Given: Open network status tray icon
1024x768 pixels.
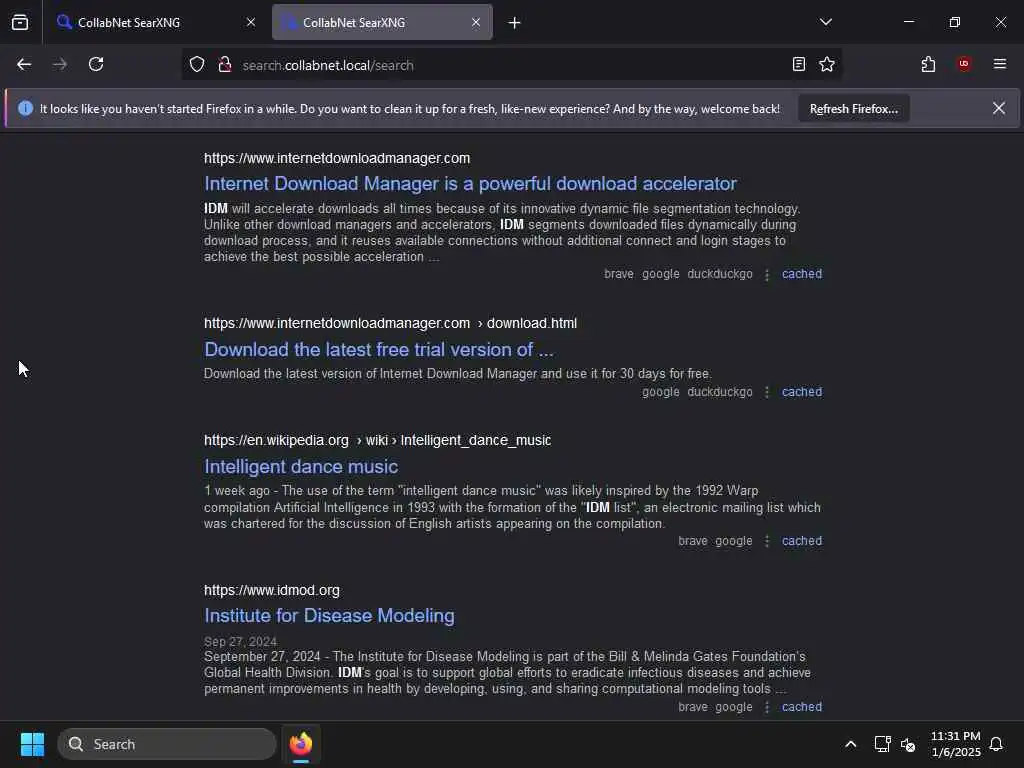Looking at the screenshot, I should click(x=882, y=744).
